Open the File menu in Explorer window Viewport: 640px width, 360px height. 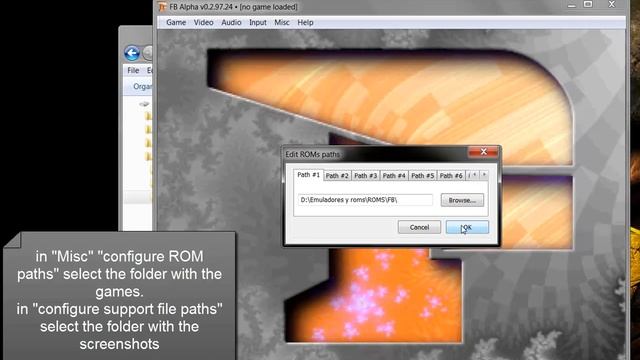click(133, 70)
